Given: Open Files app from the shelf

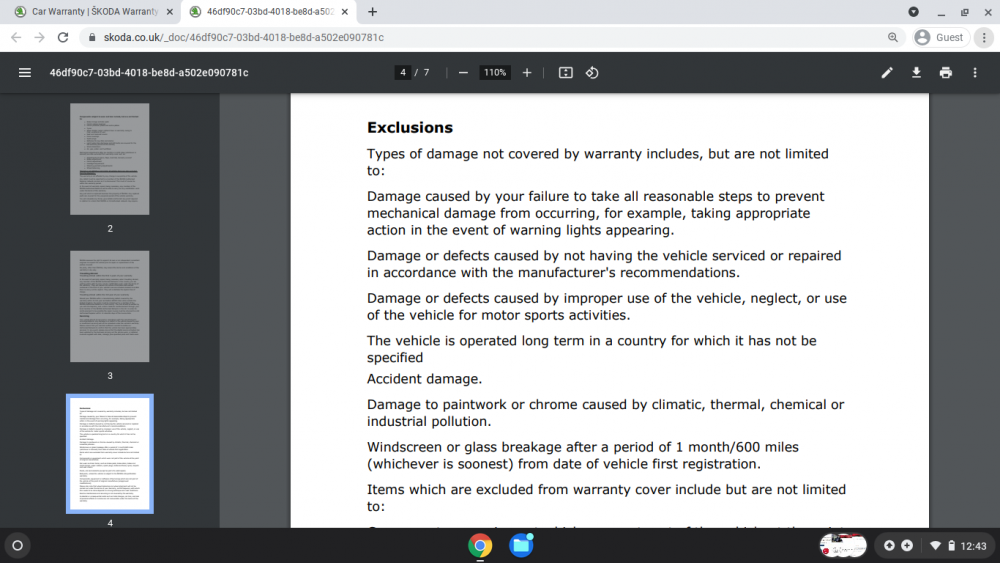Looking at the screenshot, I should [x=521, y=546].
